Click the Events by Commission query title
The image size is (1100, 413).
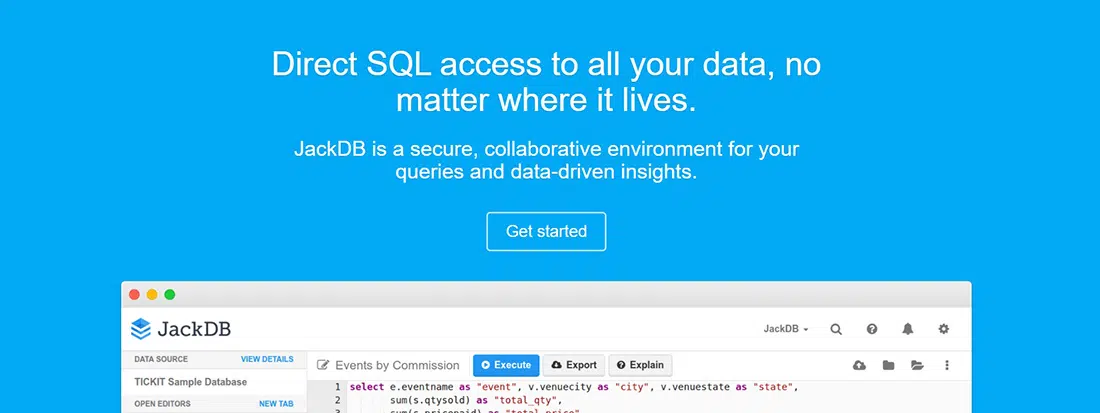[397, 365]
